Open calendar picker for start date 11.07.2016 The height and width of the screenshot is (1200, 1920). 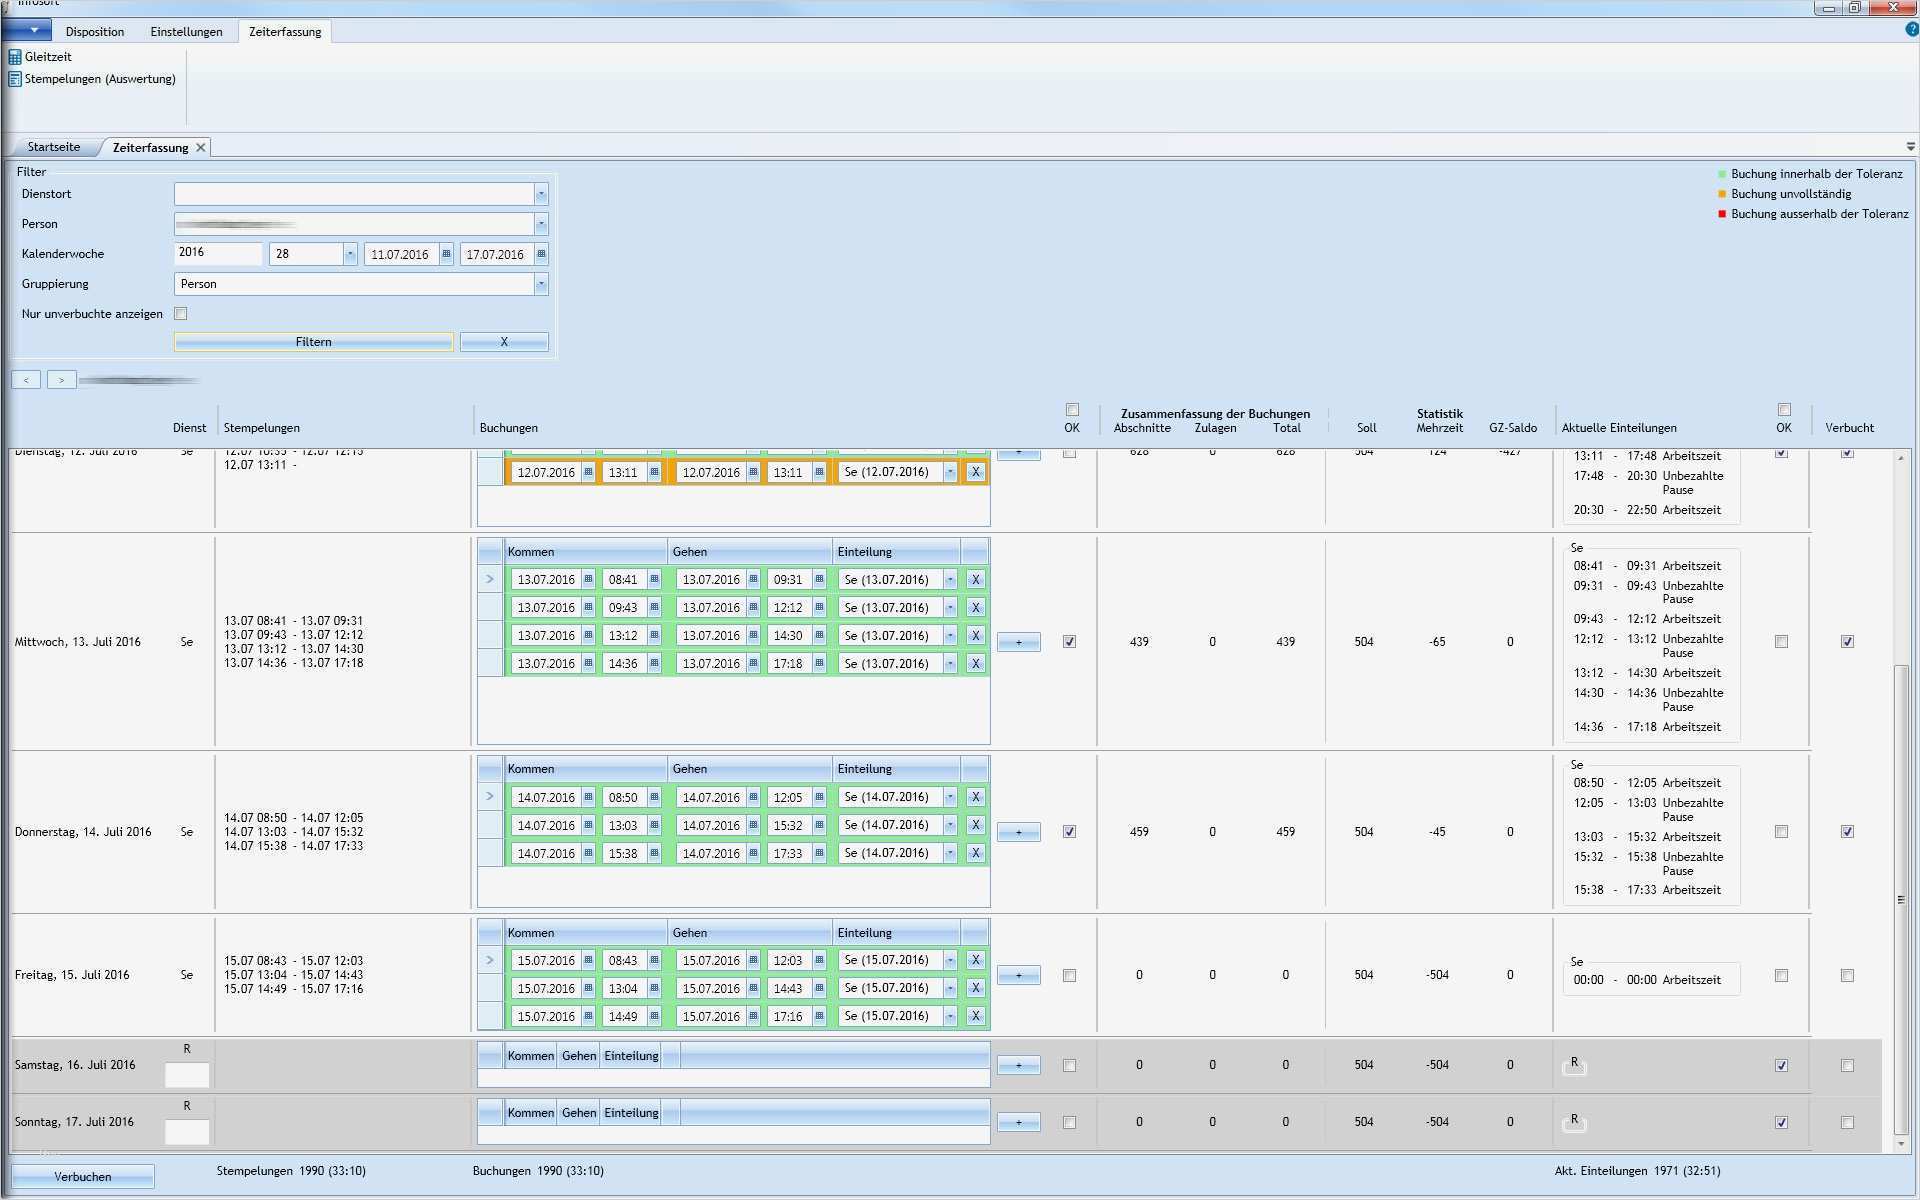tap(446, 254)
